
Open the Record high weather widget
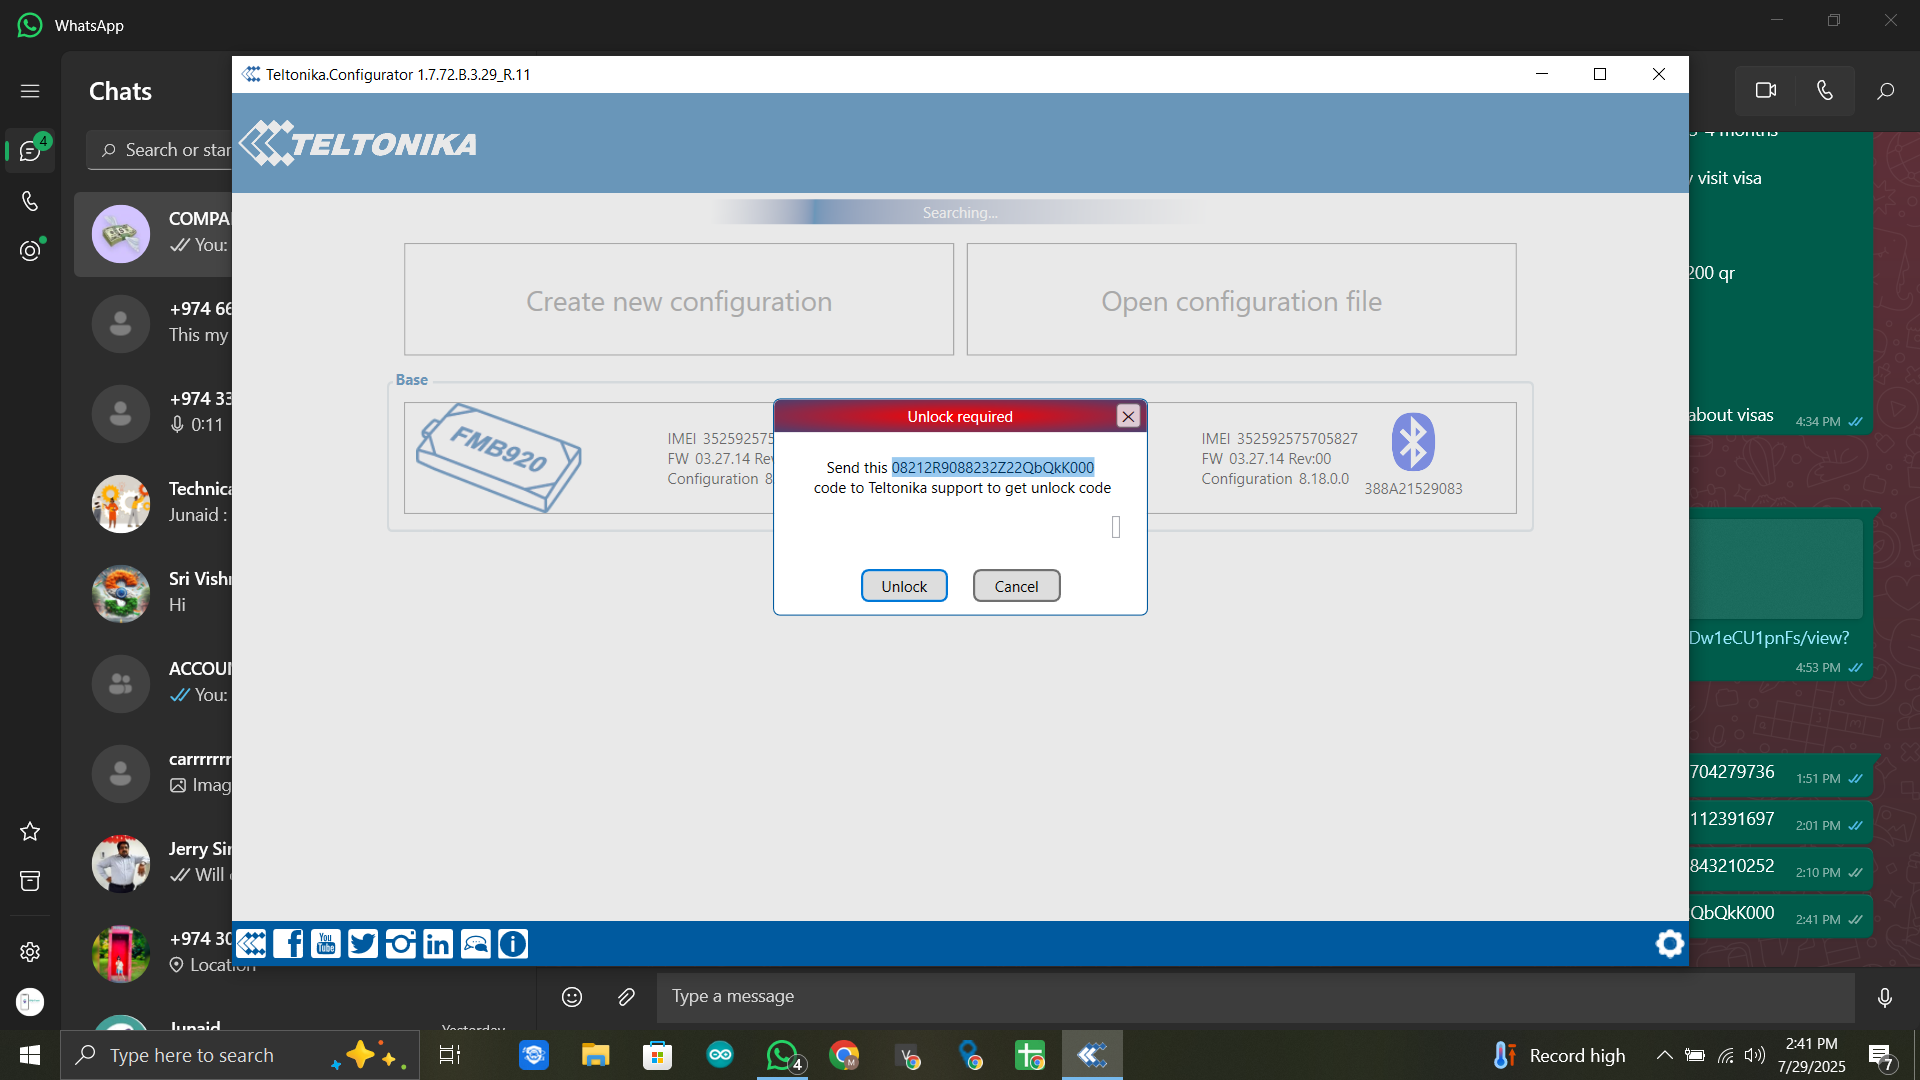tap(1558, 1055)
